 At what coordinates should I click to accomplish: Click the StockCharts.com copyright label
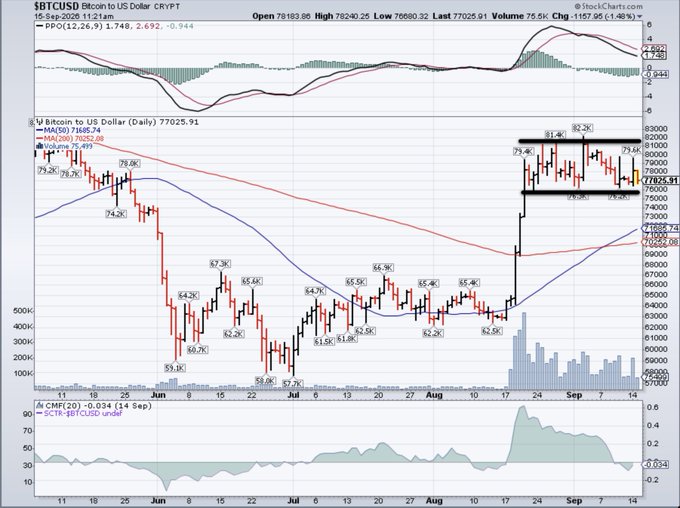(x=608, y=6)
